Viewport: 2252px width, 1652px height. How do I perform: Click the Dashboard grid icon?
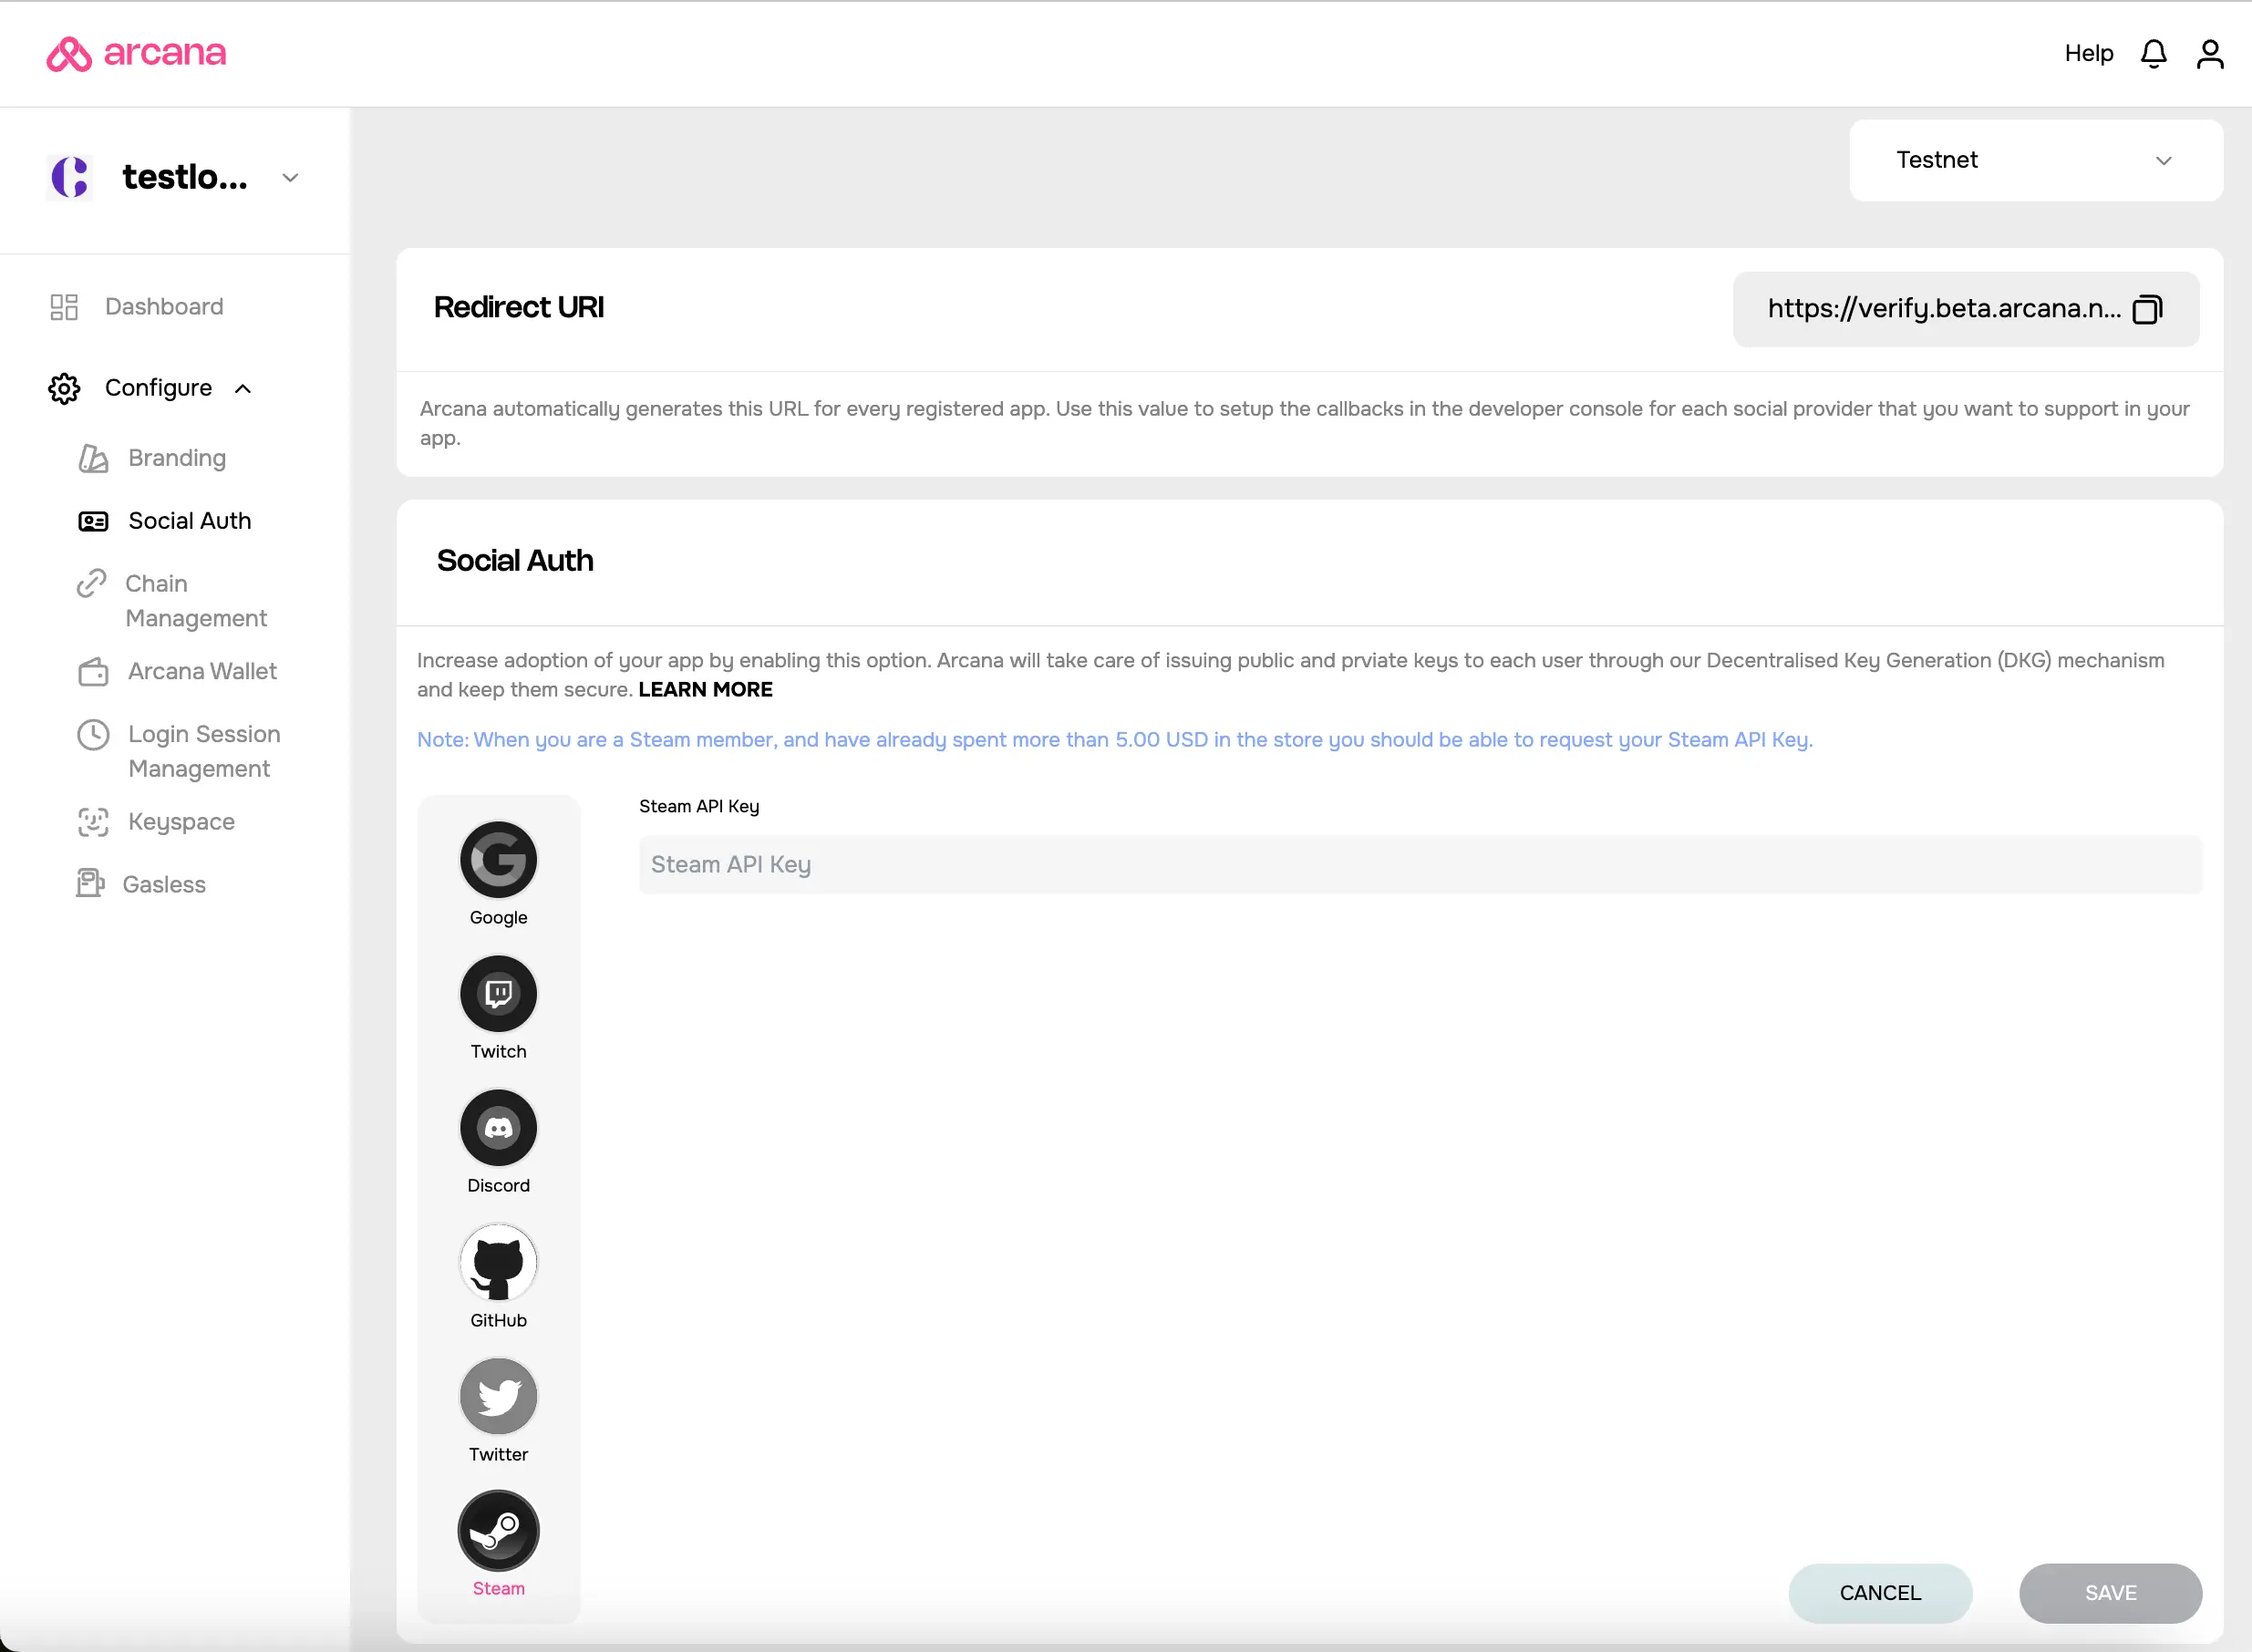coord(64,307)
